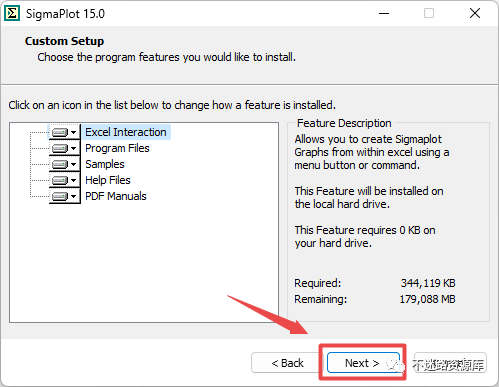Select the Samples feature label
499x387 pixels.
105,164
